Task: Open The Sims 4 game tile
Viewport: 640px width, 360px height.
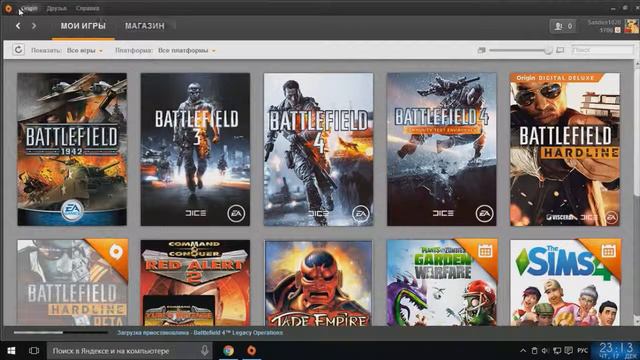Action: coord(565,282)
